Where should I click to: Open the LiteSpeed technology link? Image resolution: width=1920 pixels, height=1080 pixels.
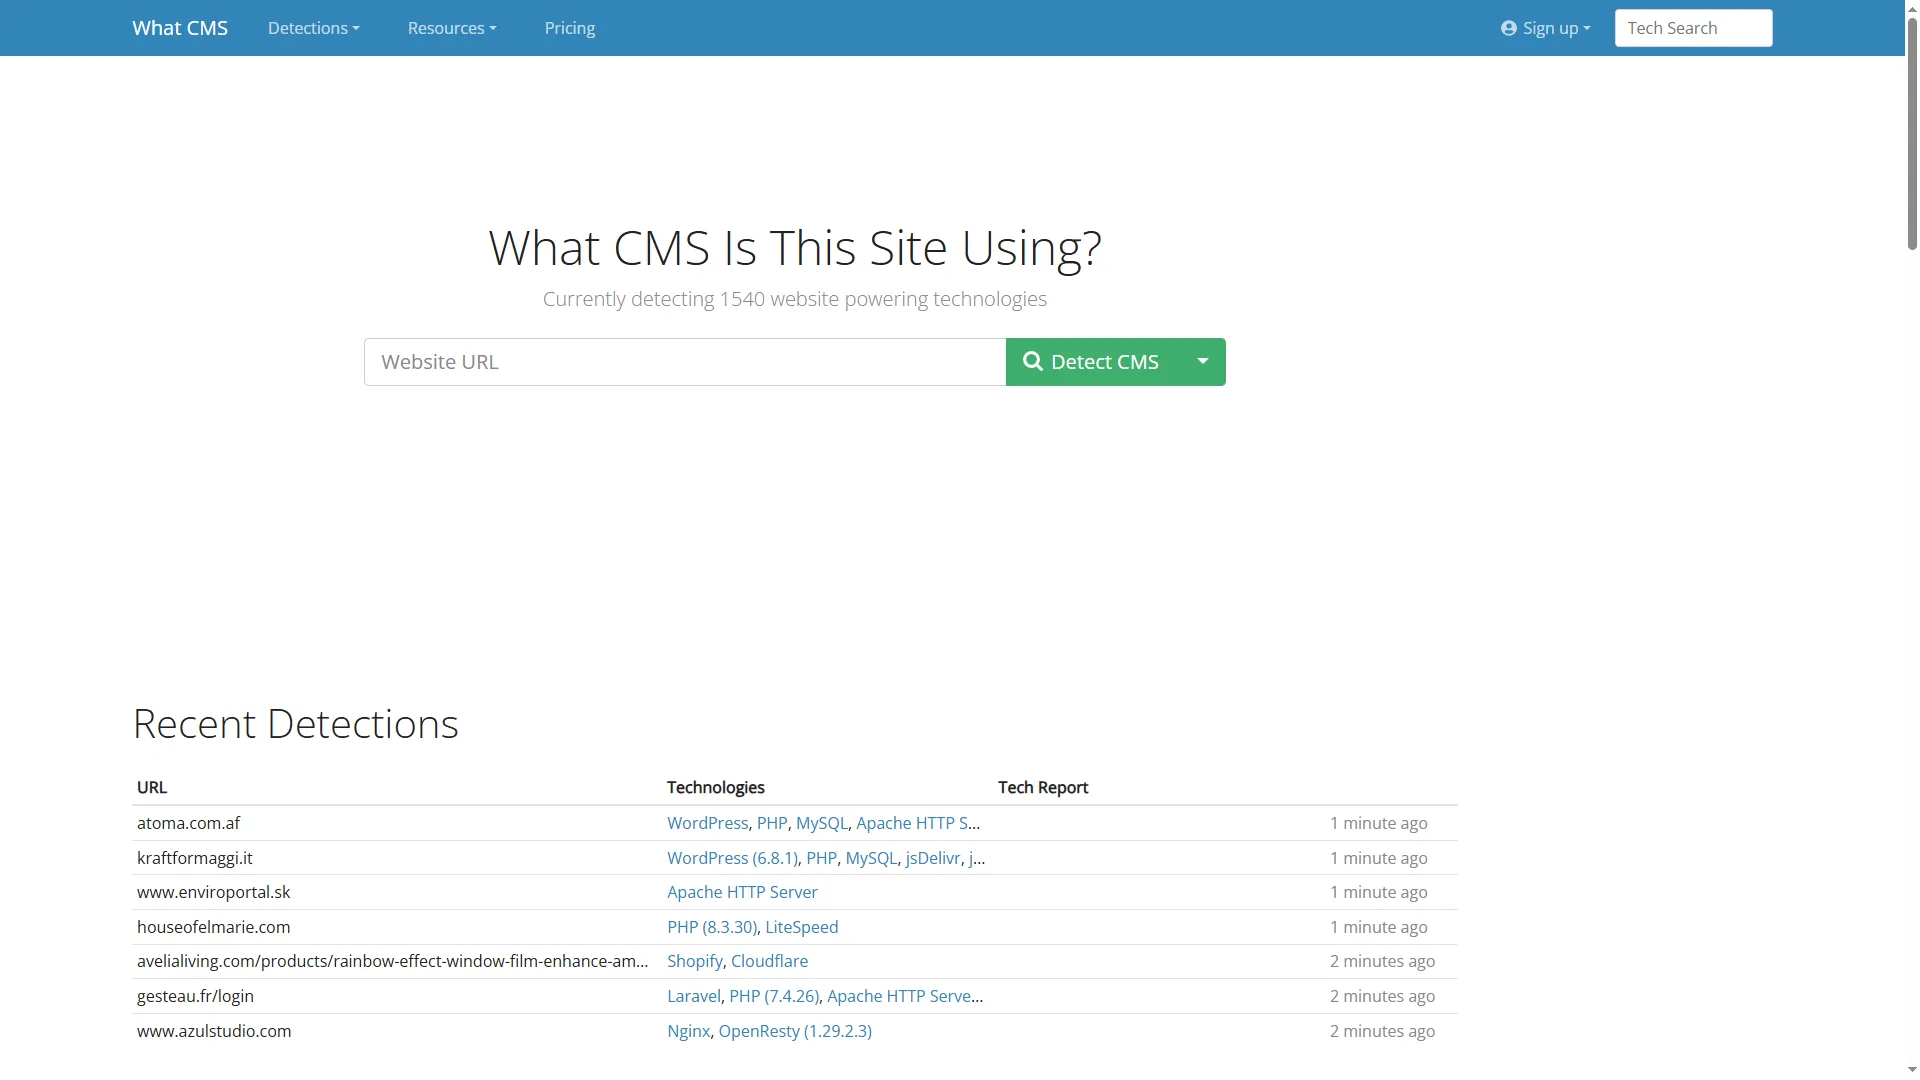coord(802,927)
